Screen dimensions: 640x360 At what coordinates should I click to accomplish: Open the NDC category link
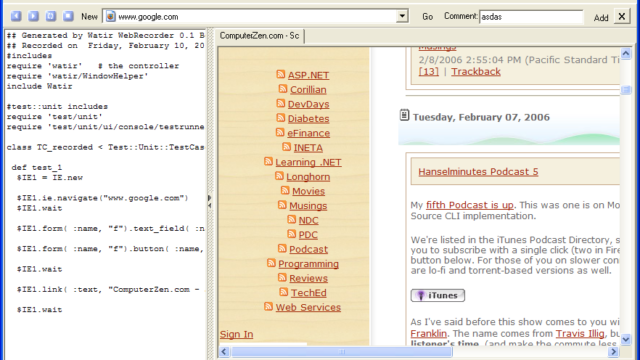pyautogui.click(x=308, y=220)
